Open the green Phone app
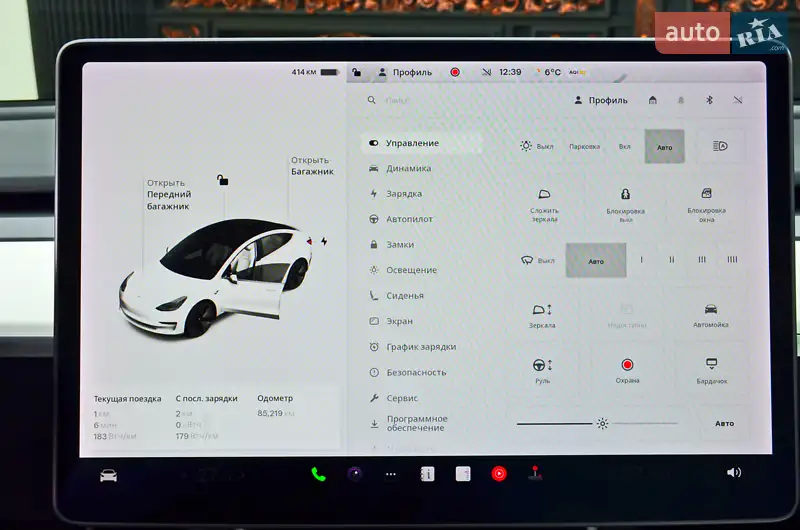Viewport: 800px width, 530px height. 318,474
